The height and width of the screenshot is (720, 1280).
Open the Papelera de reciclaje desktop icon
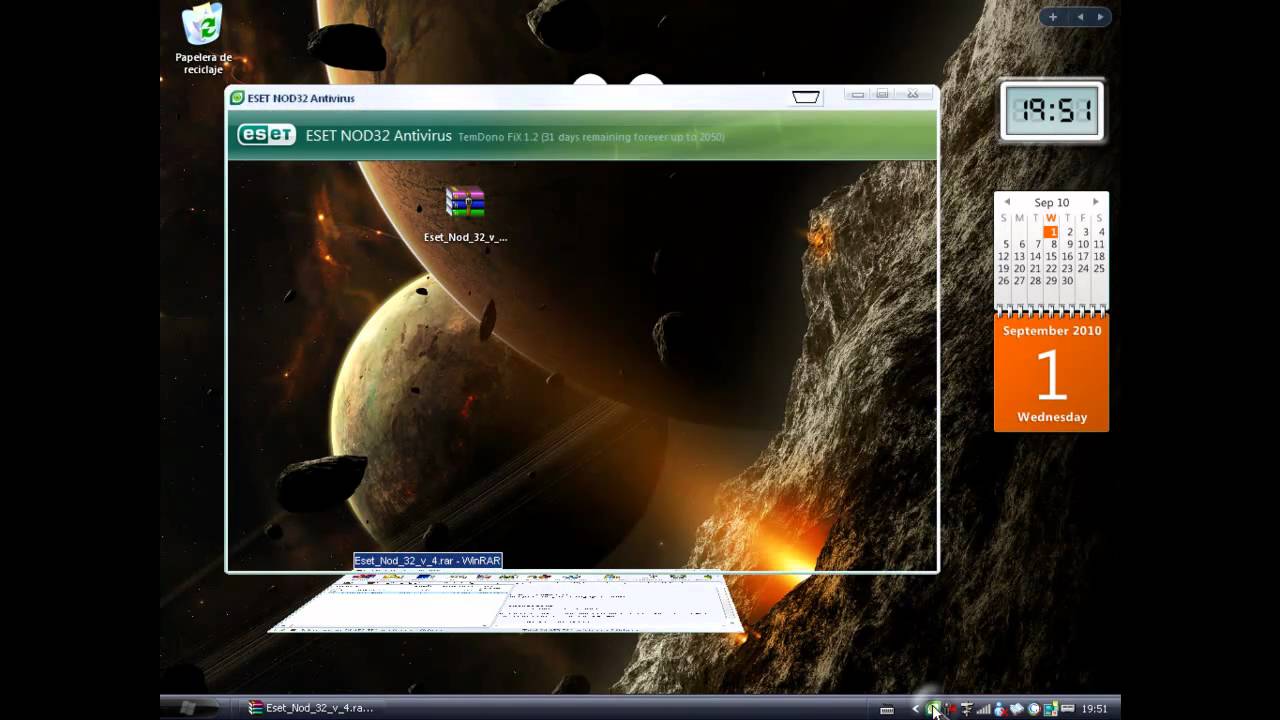[203, 40]
